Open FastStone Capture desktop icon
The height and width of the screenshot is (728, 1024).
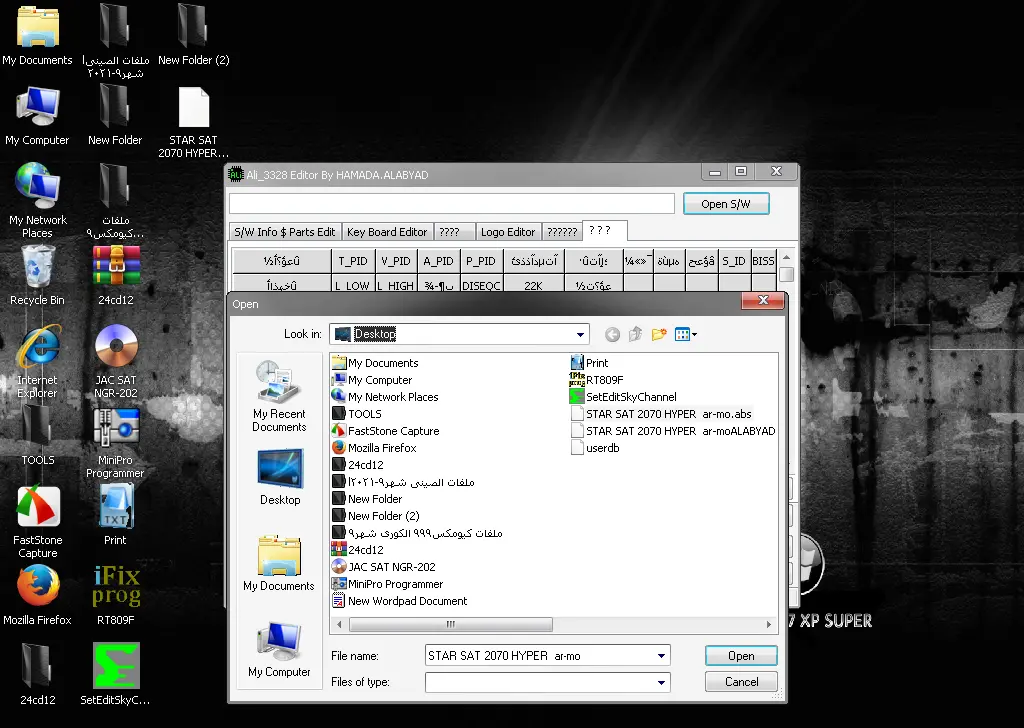pyautogui.click(x=37, y=522)
